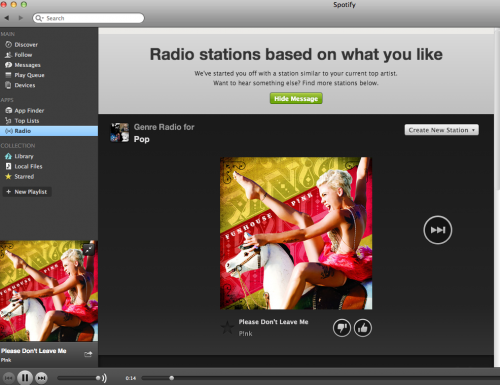Thumbs down the current song
This screenshot has width=500, height=385.
coord(342,328)
